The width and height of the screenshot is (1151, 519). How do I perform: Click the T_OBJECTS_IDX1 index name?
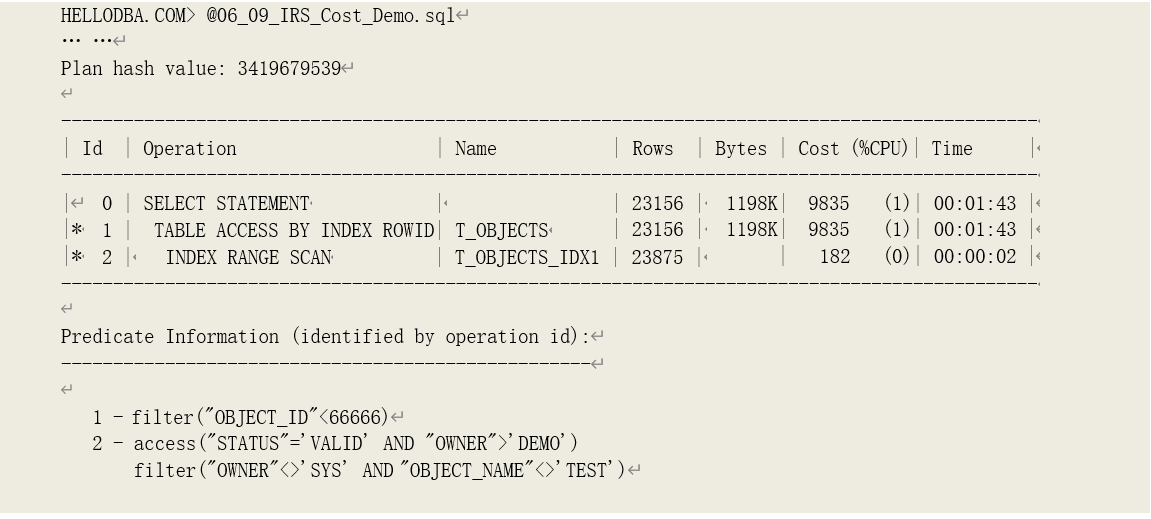tap(527, 257)
